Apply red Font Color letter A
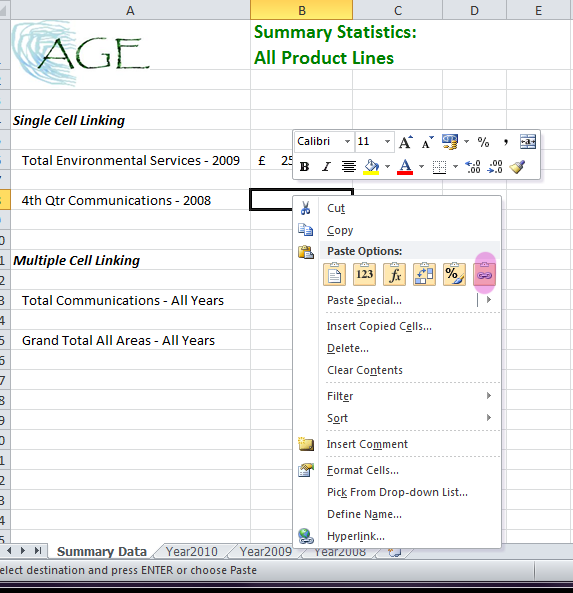 pos(405,166)
